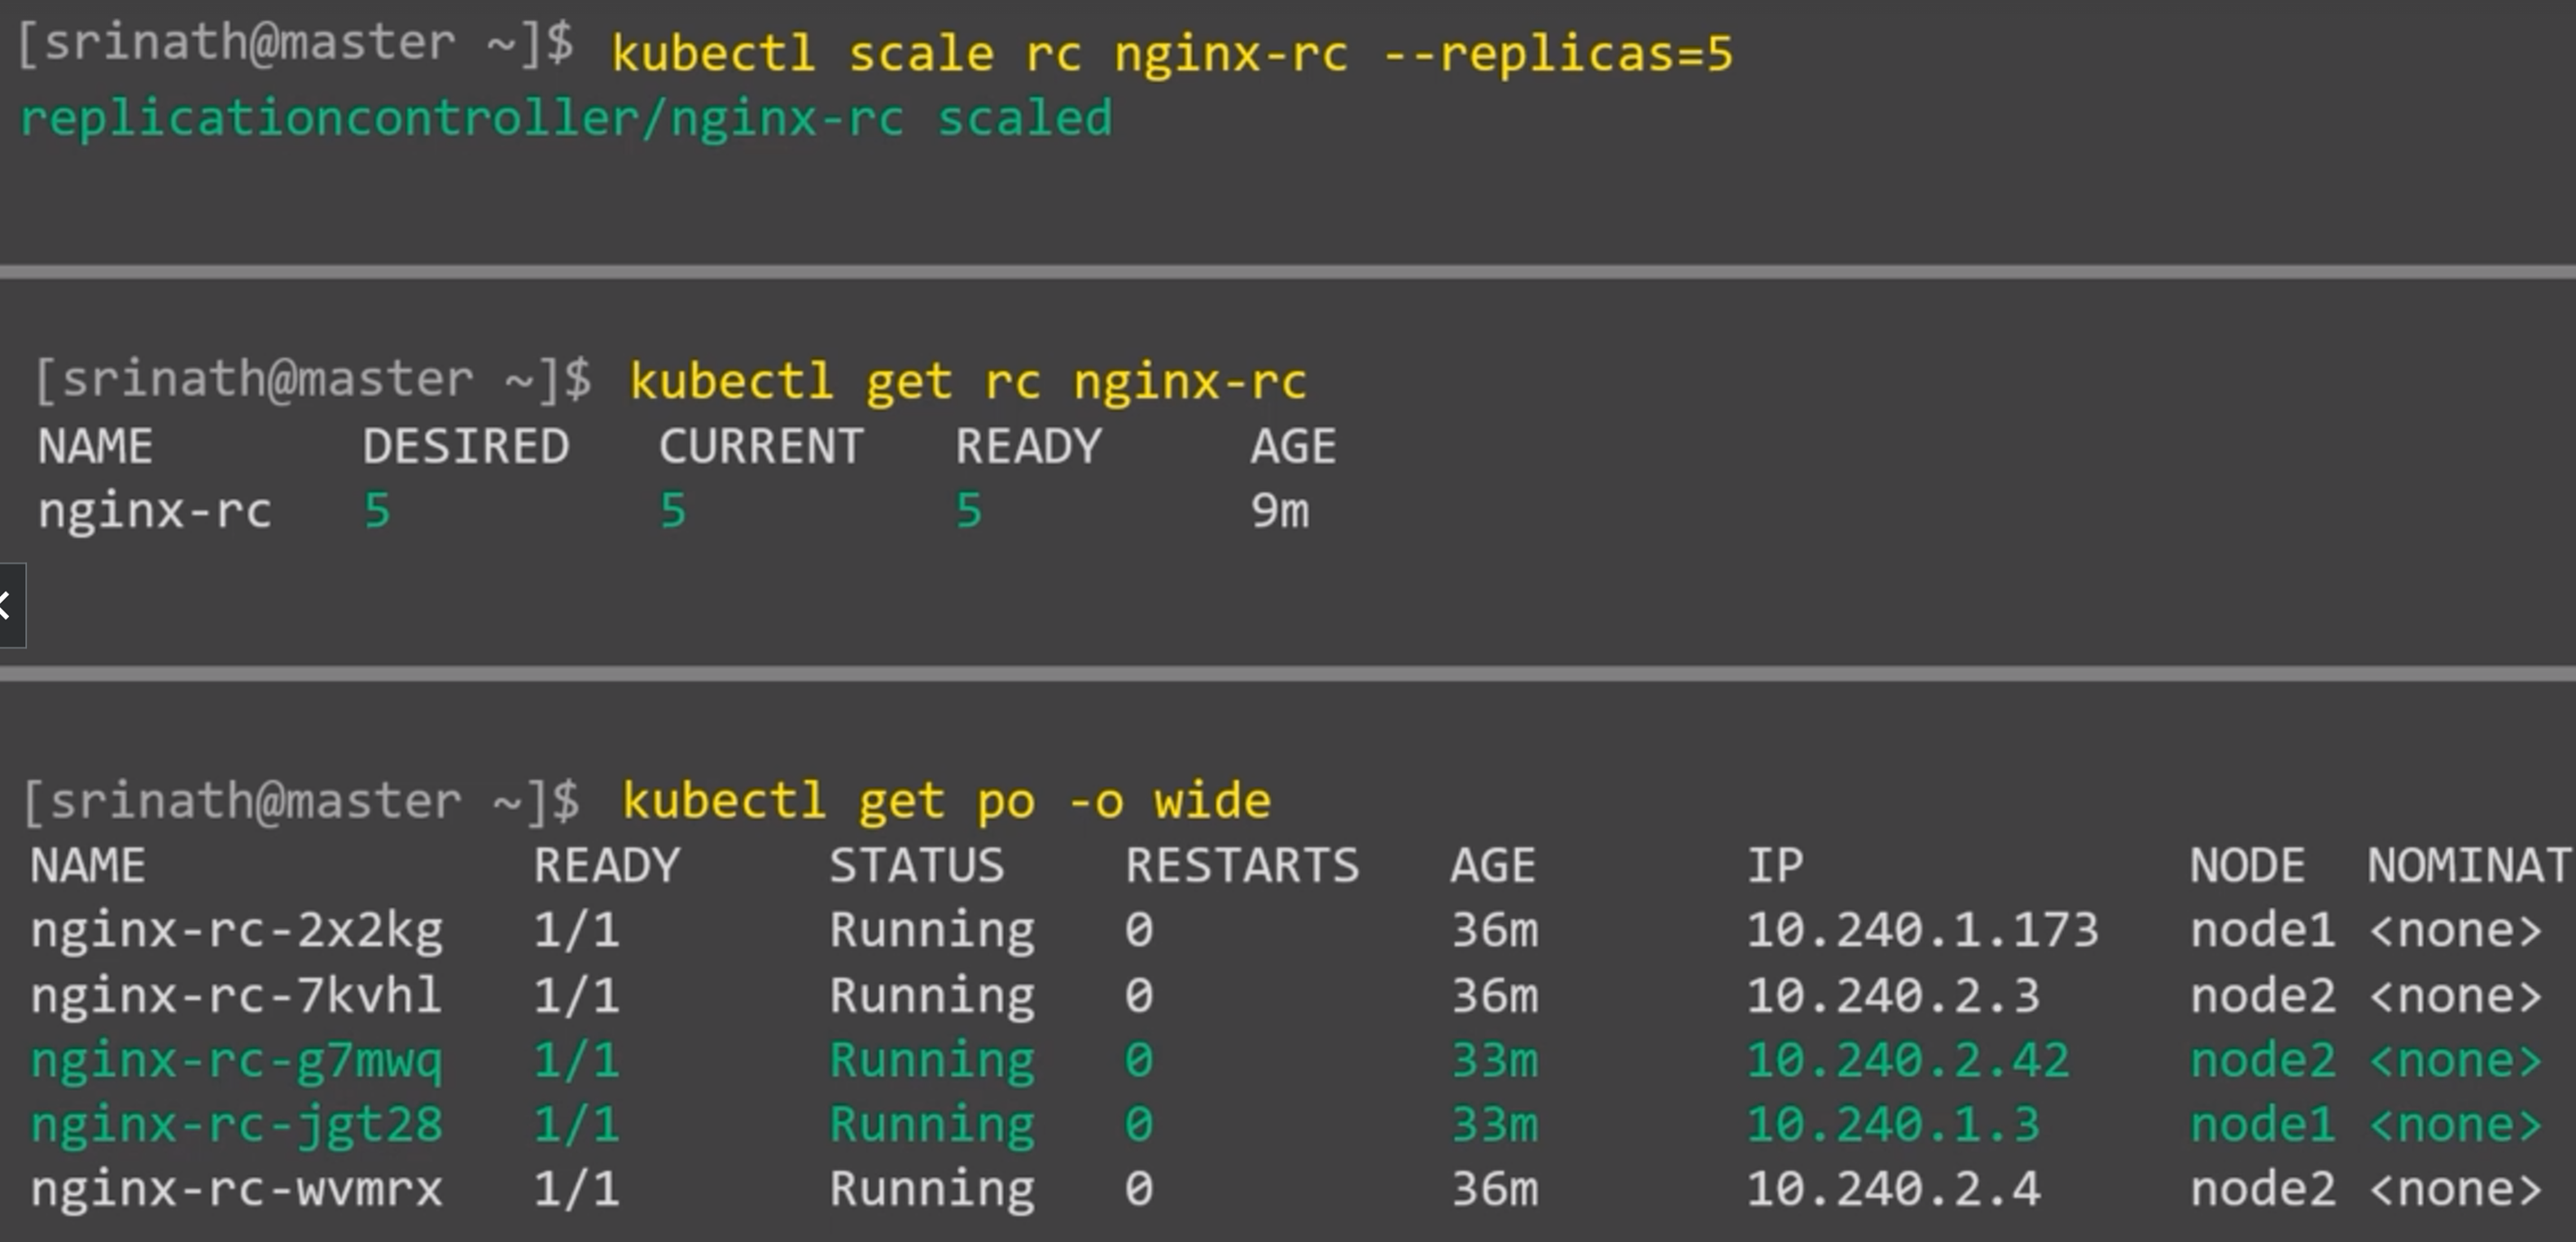Click node1 in the nginx-rc-2x2kg row

click(x=2262, y=931)
